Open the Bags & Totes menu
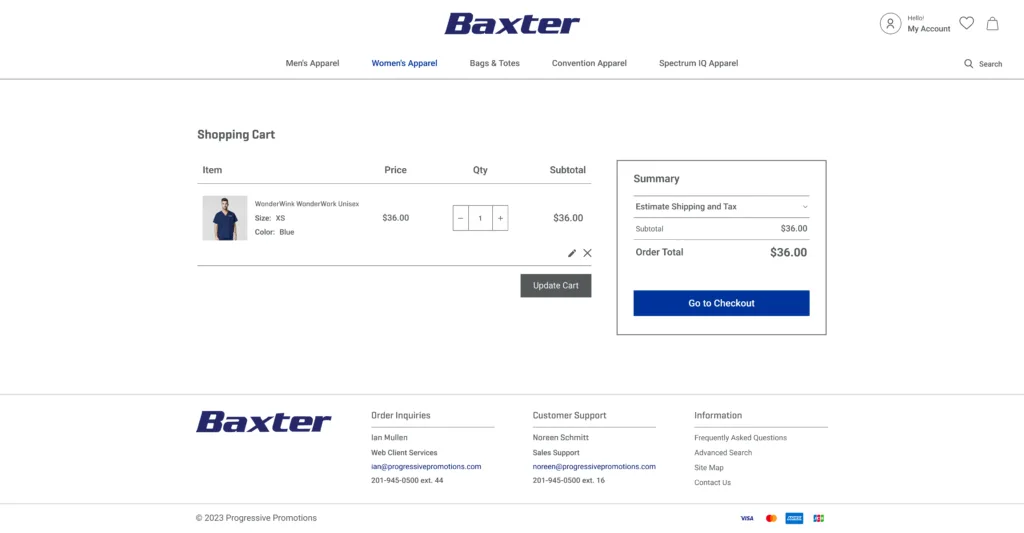The width and height of the screenshot is (1024, 533). click(x=494, y=63)
